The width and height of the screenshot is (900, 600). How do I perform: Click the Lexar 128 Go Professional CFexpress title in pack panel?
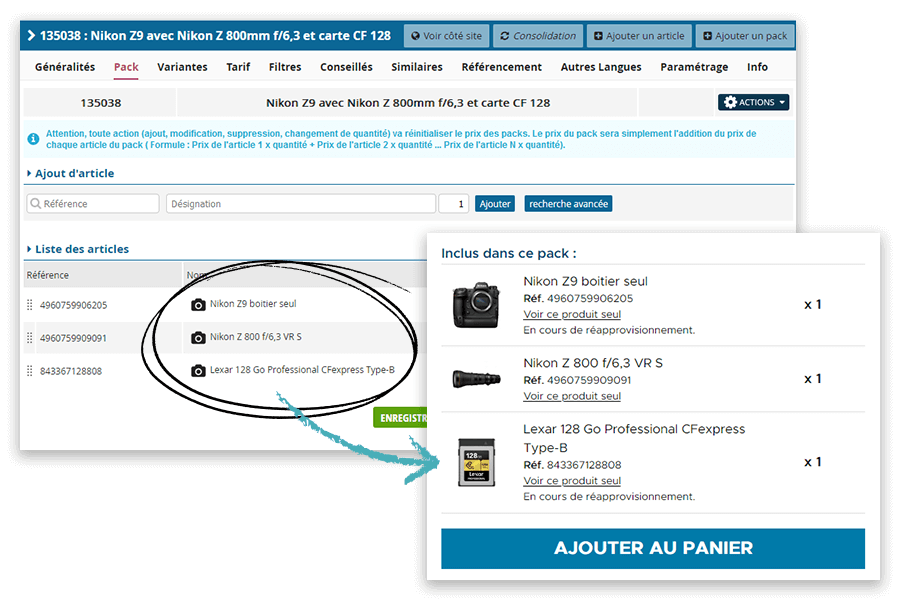tap(634, 438)
